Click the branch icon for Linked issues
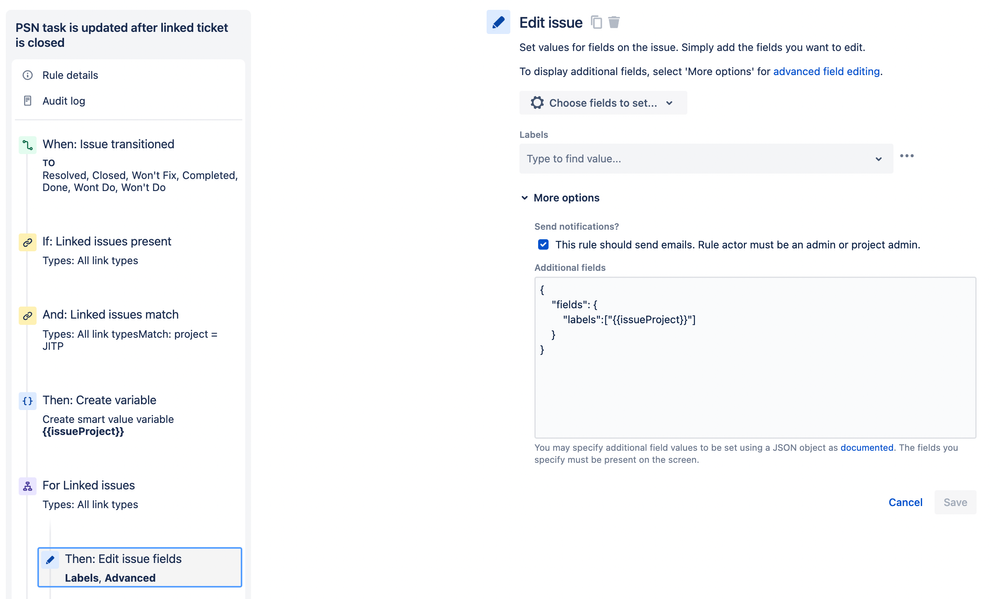This screenshot has width=999, height=599. click(27, 485)
